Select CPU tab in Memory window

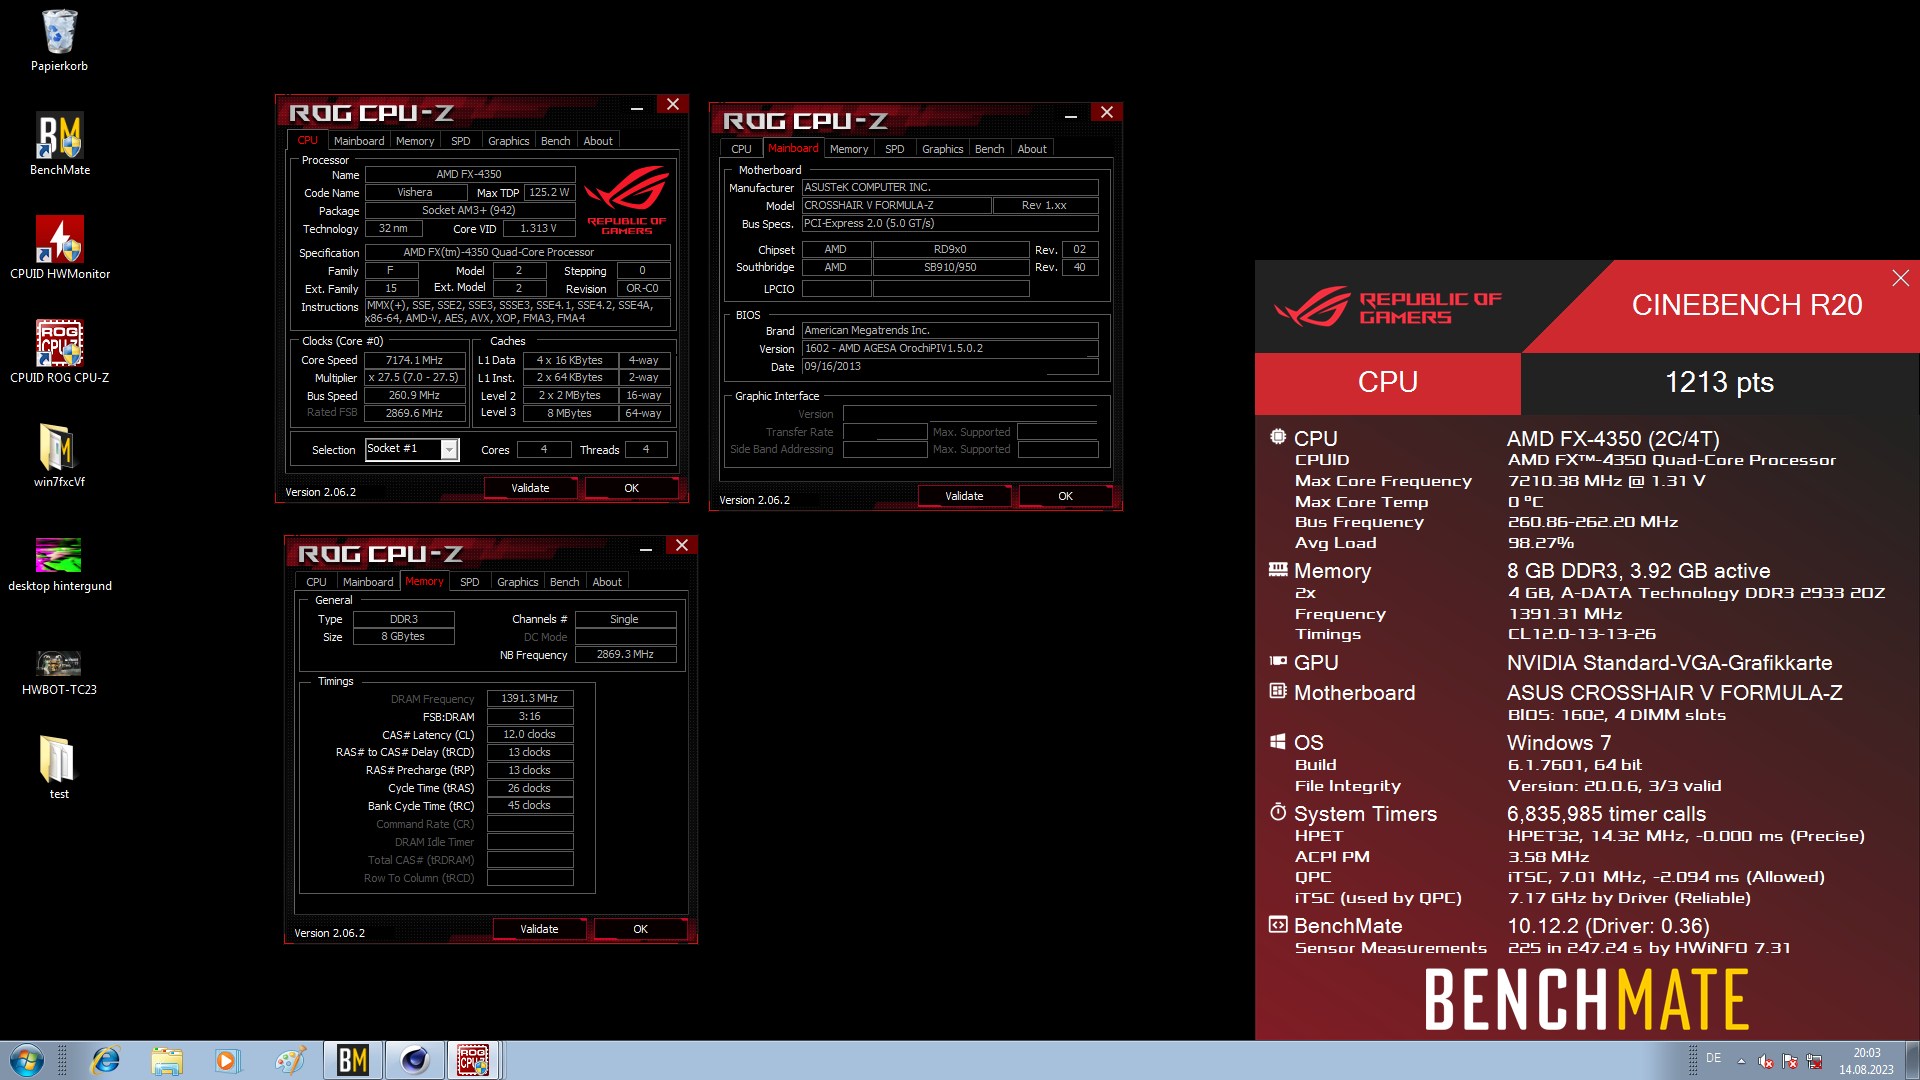click(316, 582)
